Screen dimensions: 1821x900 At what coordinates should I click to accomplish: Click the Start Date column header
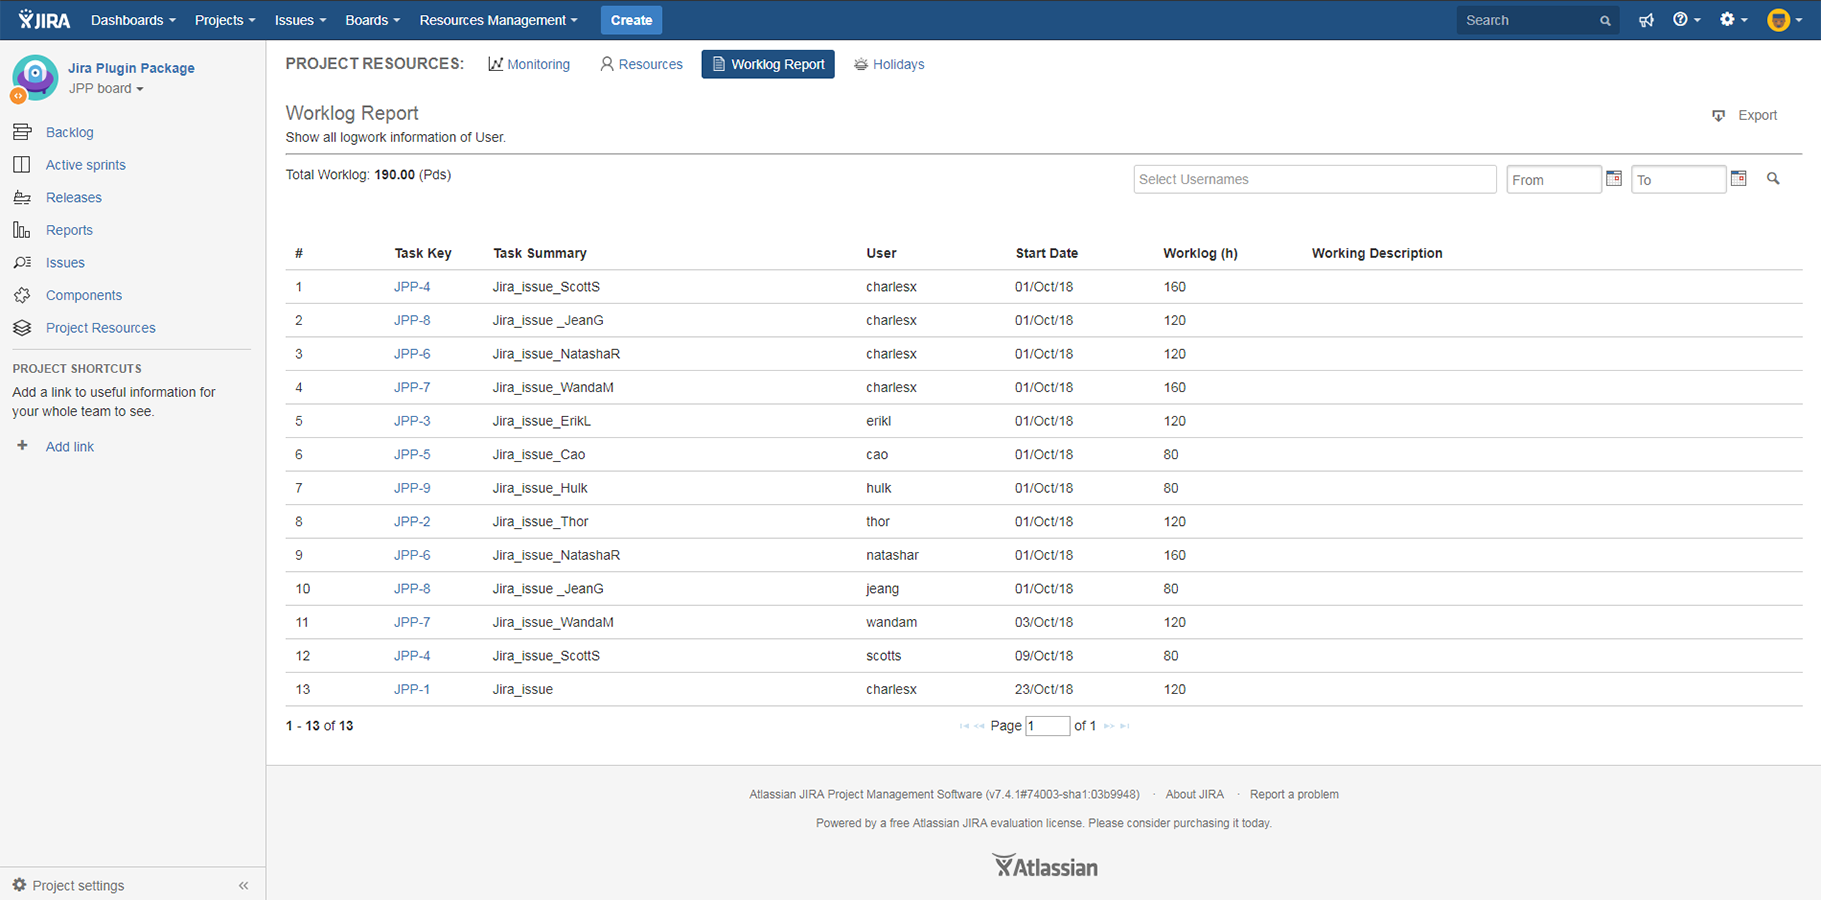click(1046, 254)
